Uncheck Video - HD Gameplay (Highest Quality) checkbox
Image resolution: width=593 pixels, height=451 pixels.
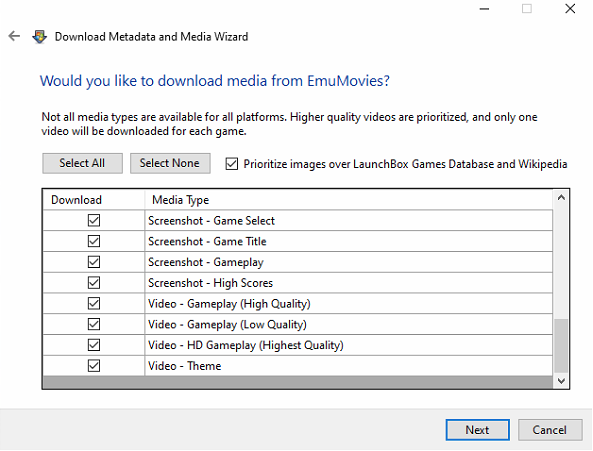click(x=94, y=345)
